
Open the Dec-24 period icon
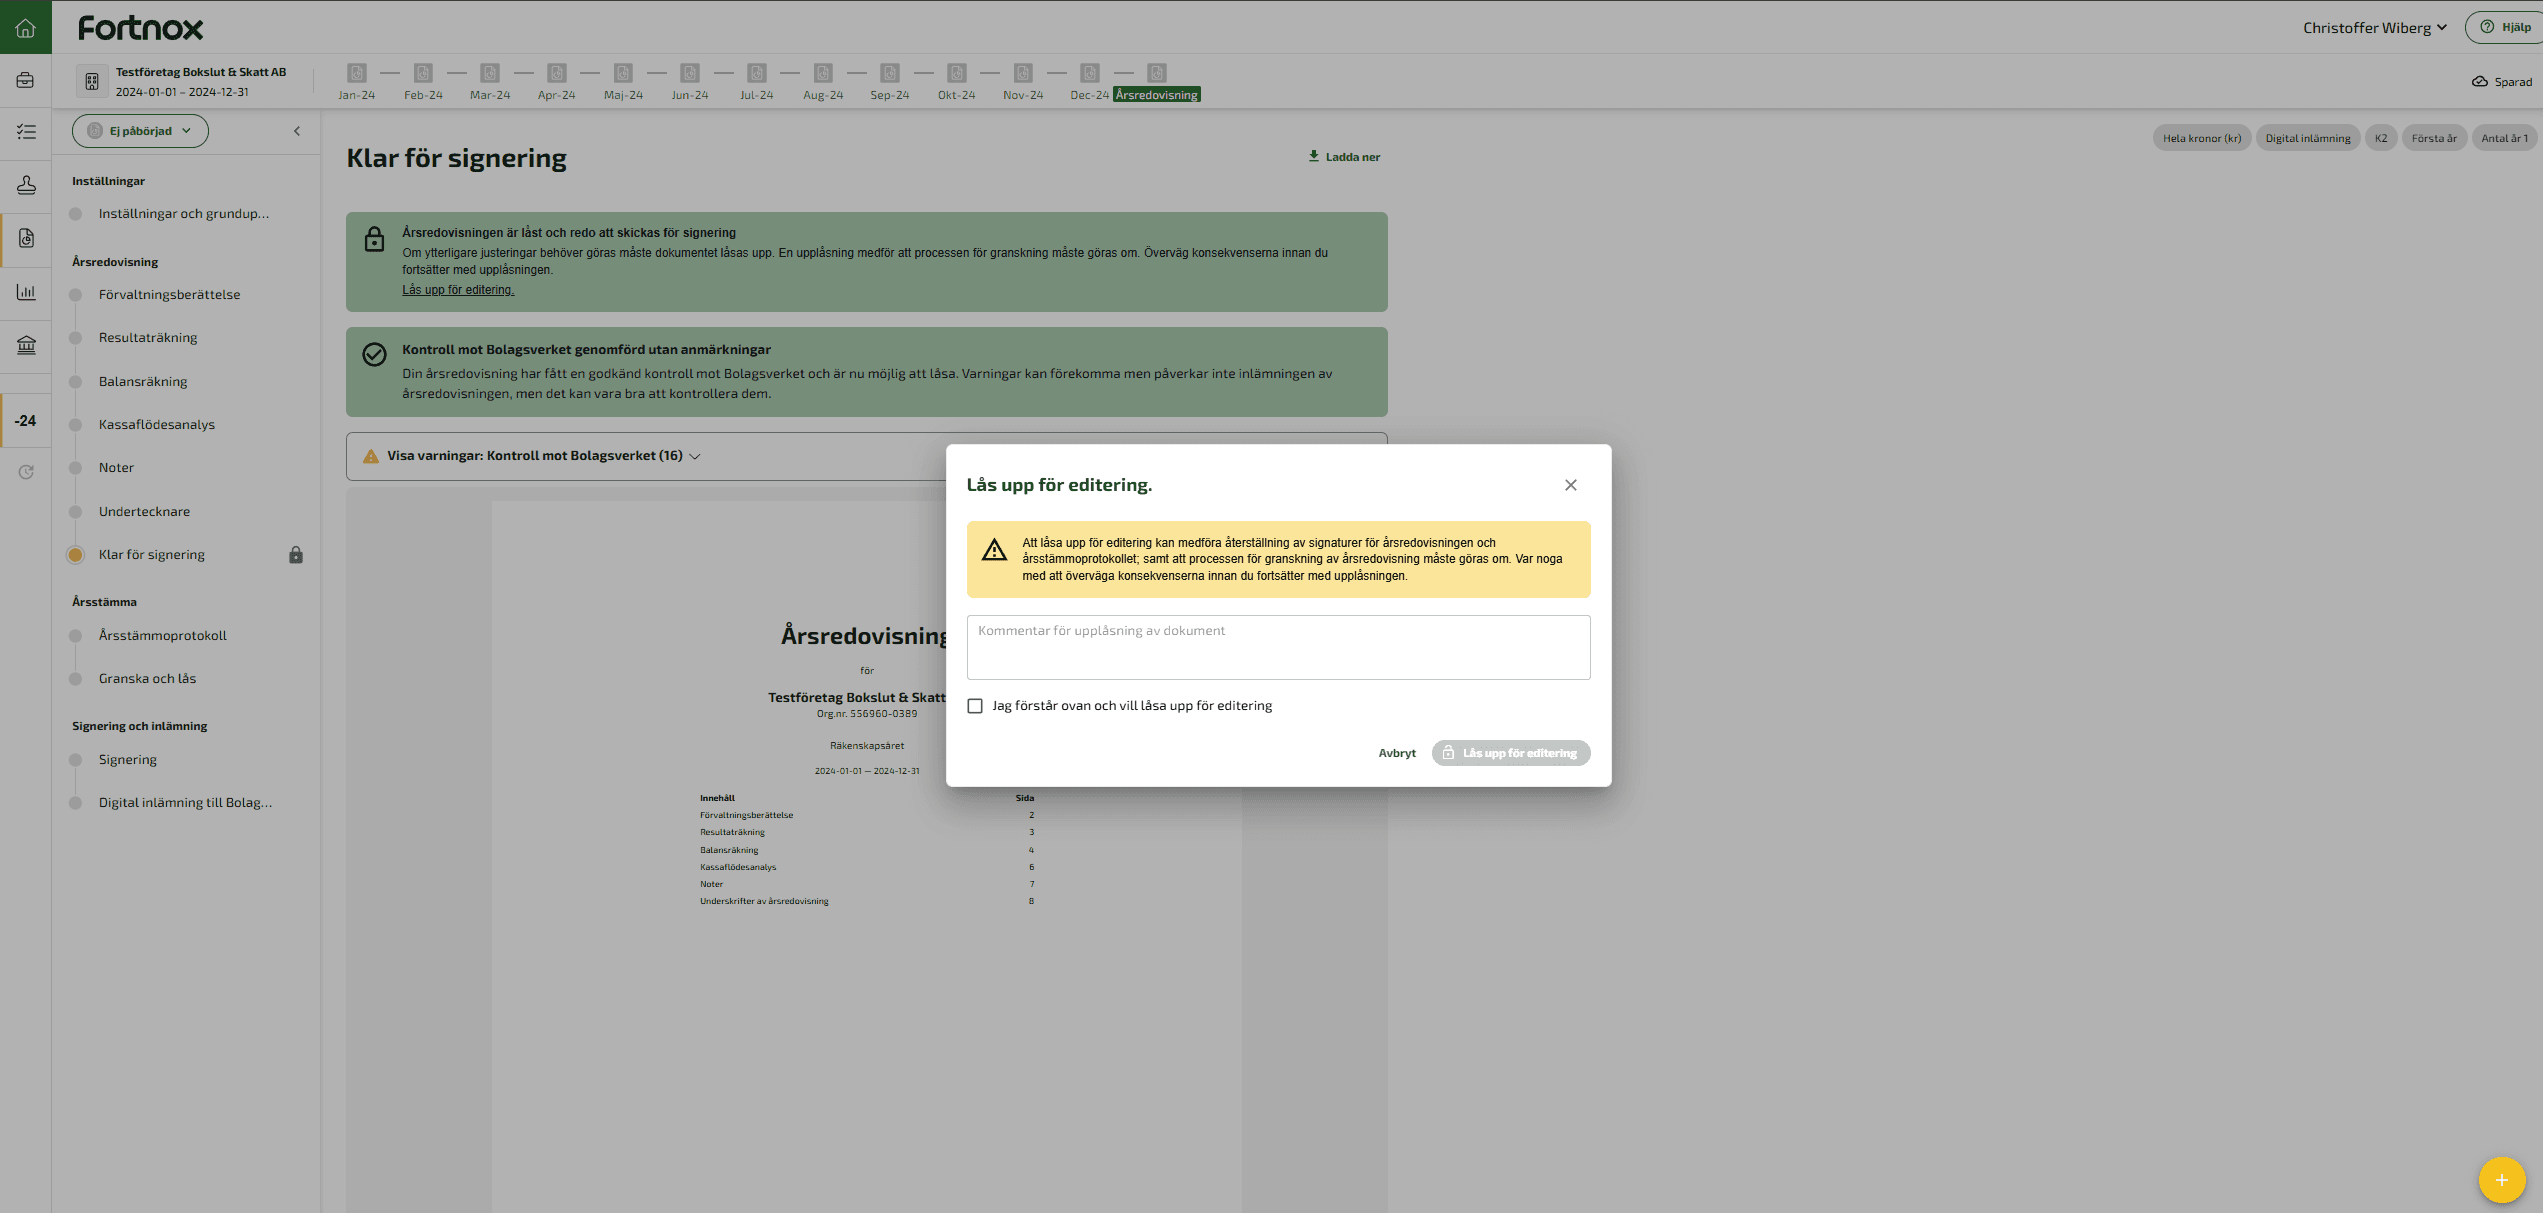(x=1090, y=73)
